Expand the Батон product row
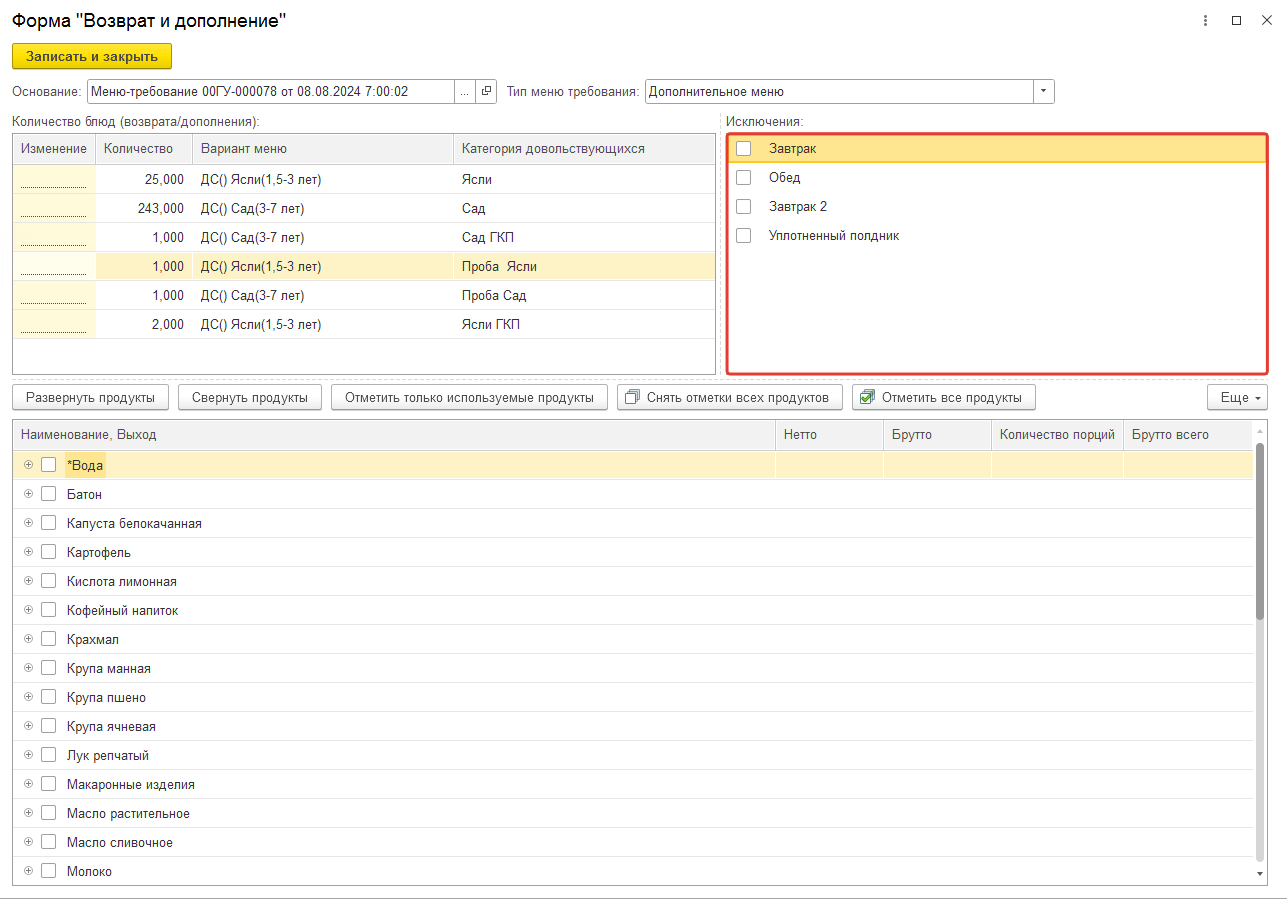Viewport: 1287px width, 899px height. coord(29,494)
